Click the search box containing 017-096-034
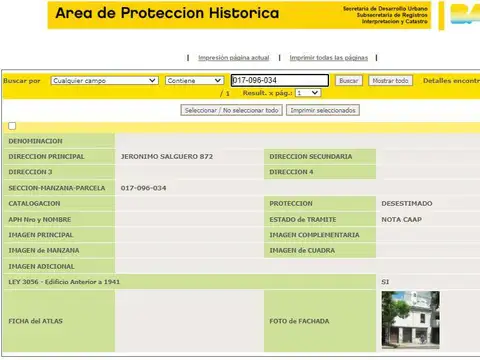Image resolution: width=480 pixels, height=360 pixels. coord(280,80)
